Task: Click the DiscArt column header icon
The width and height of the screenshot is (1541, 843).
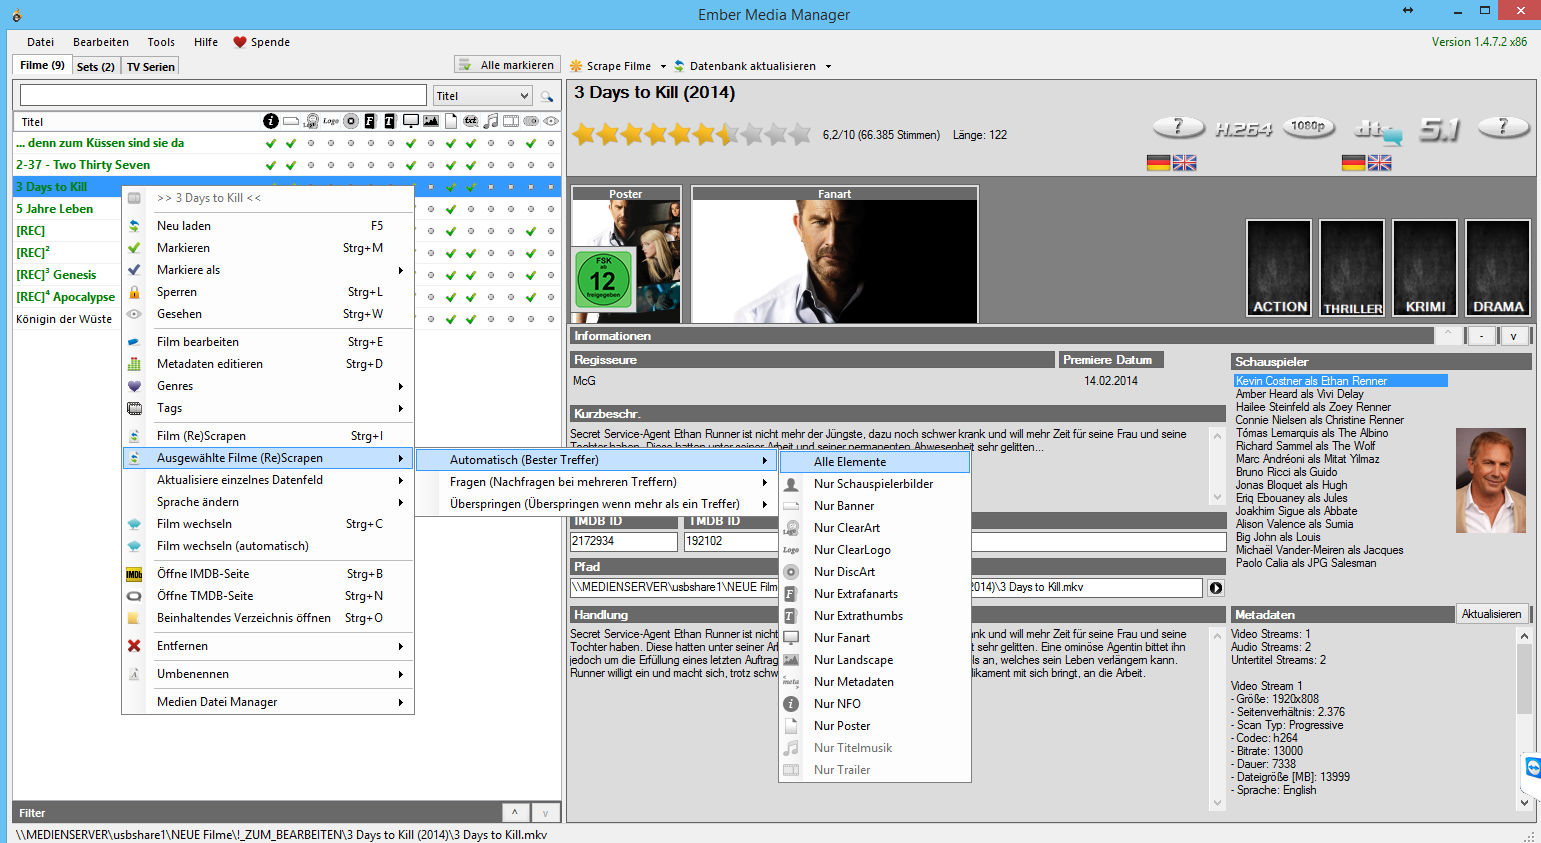Action: (351, 121)
